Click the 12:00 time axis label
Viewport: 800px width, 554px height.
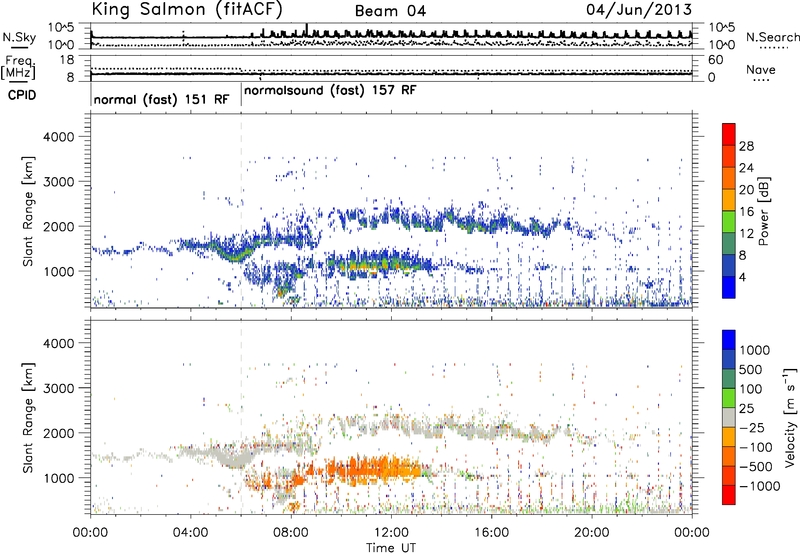(391, 533)
